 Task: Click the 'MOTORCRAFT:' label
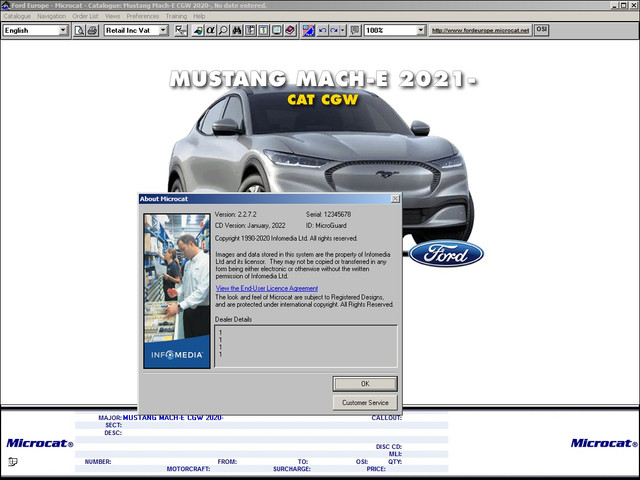click(188, 469)
